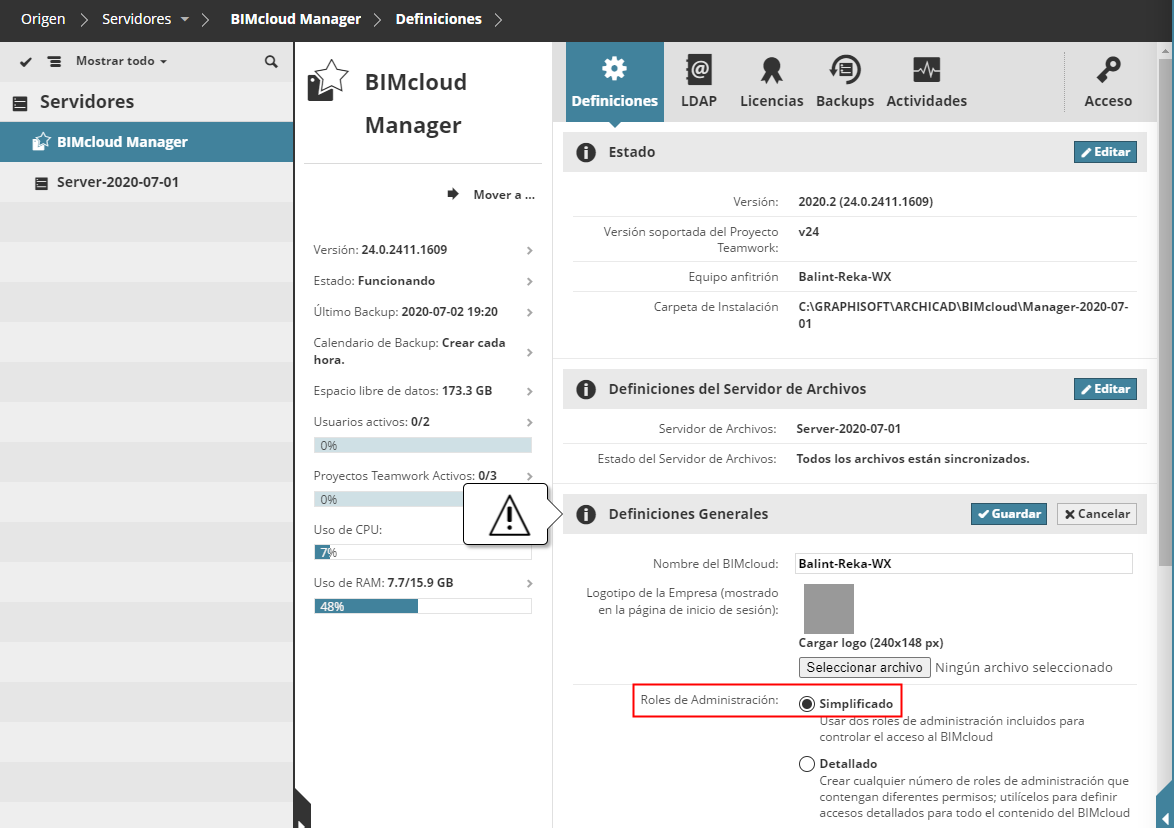Click the vertical scrollbar on the right
The height and width of the screenshot is (828, 1174).
pyautogui.click(x=1164, y=311)
